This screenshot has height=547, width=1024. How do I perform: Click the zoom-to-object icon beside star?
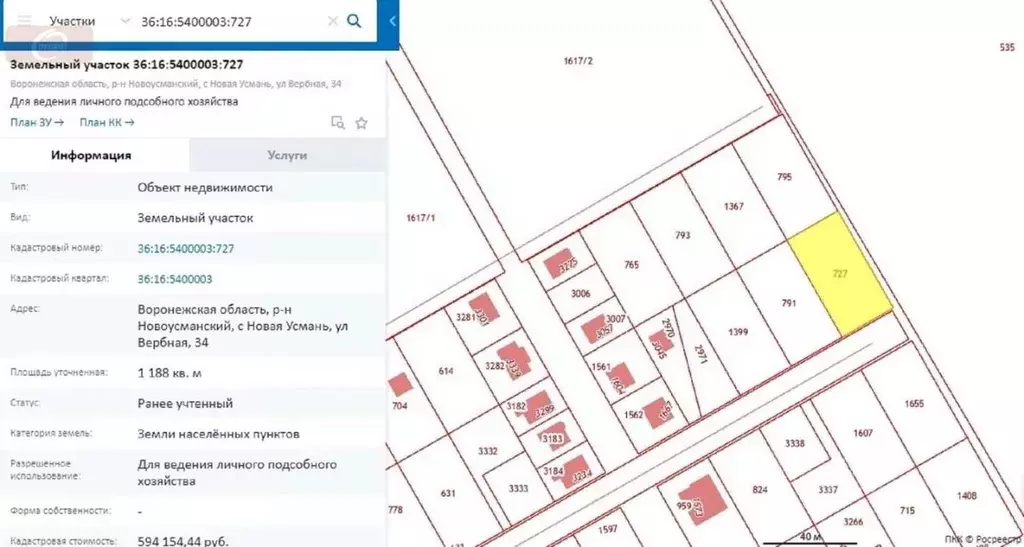(x=338, y=123)
